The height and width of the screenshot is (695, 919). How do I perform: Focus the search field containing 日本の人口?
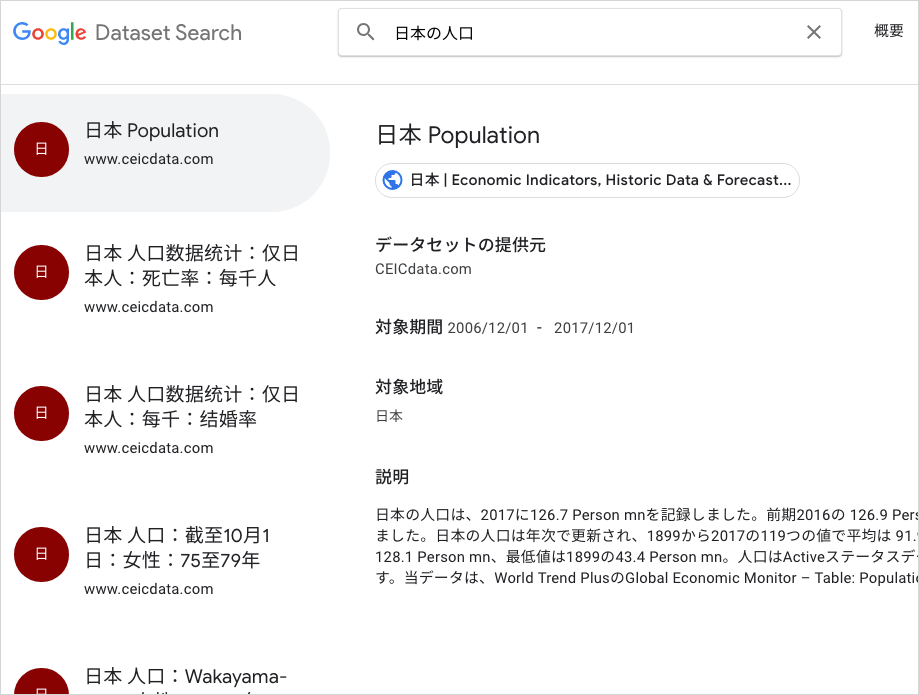[590, 33]
